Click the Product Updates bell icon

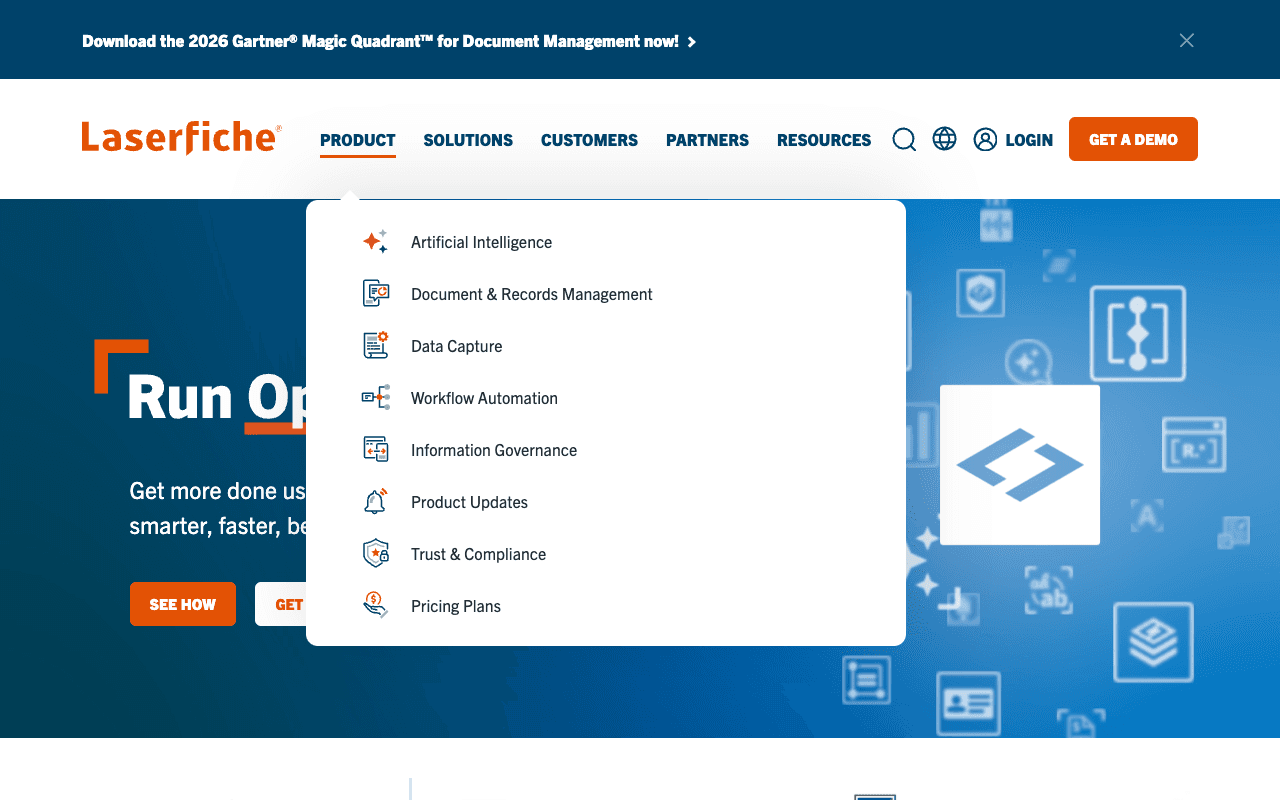(x=375, y=502)
